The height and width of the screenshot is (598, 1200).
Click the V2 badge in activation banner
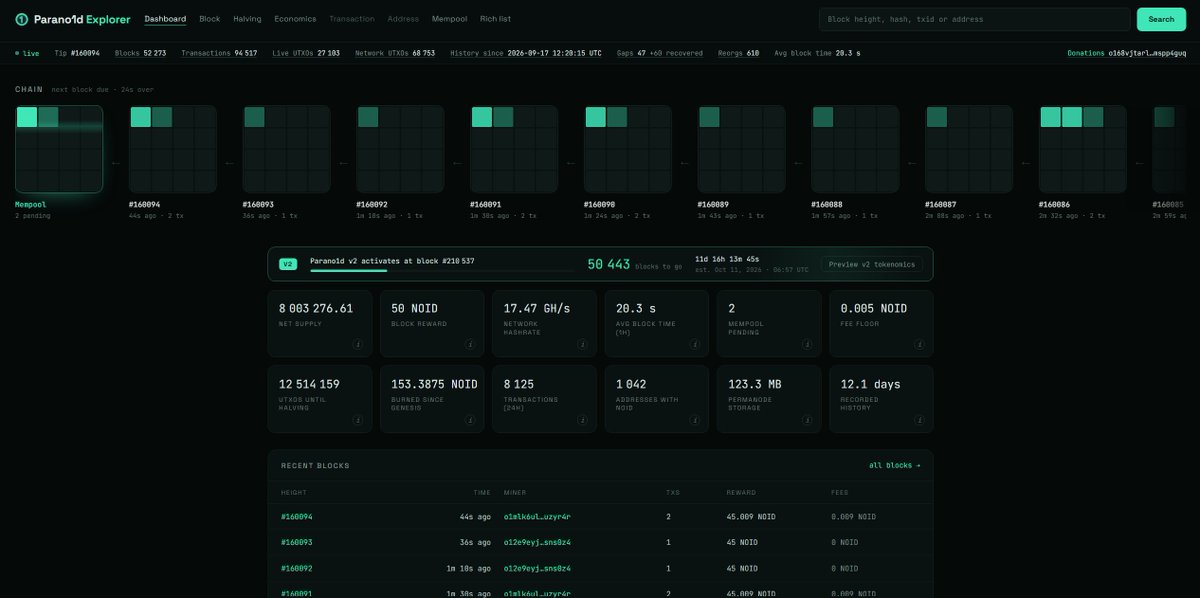pyautogui.click(x=288, y=264)
